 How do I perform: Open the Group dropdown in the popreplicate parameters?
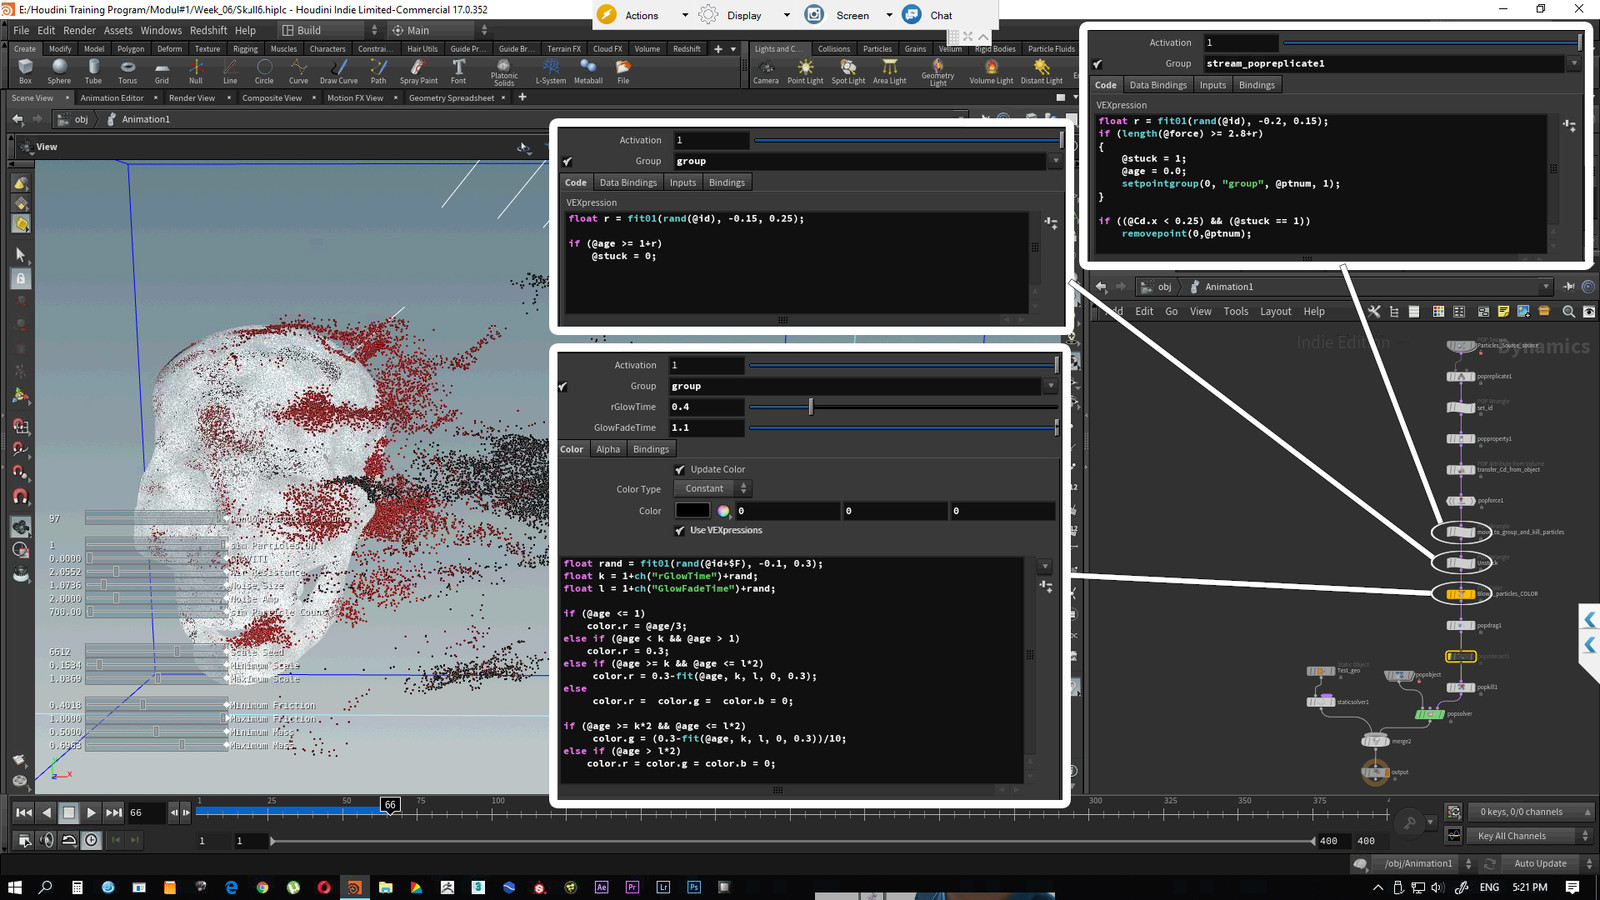[1573, 63]
